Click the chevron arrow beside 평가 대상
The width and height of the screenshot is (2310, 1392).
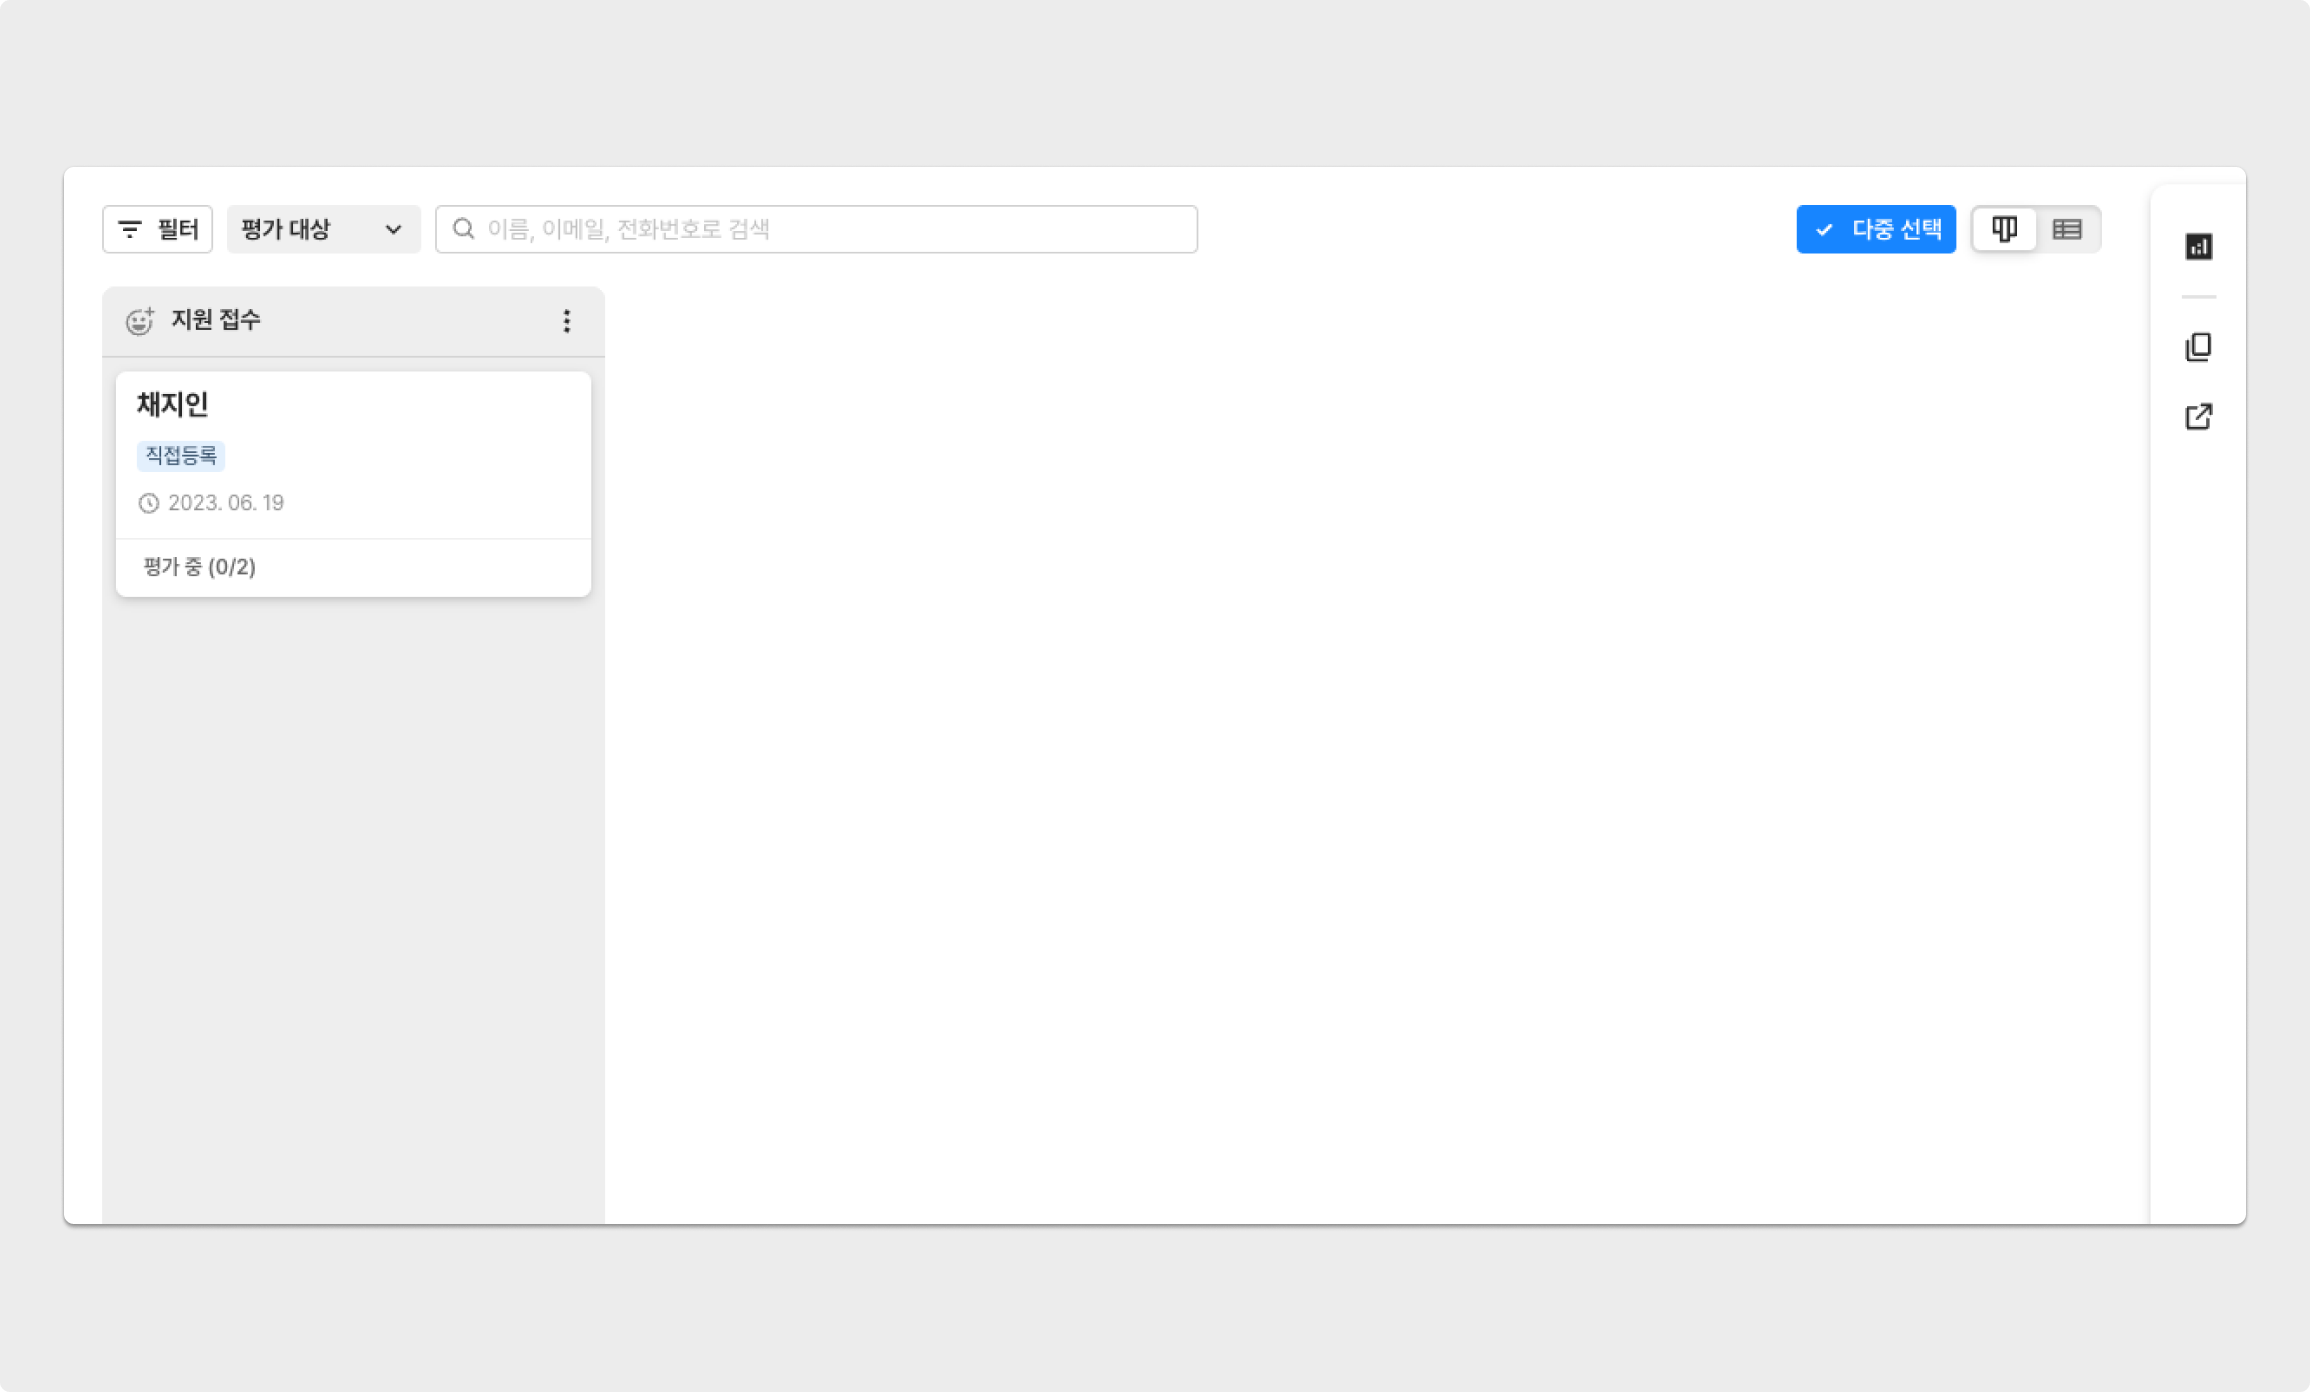tap(393, 230)
